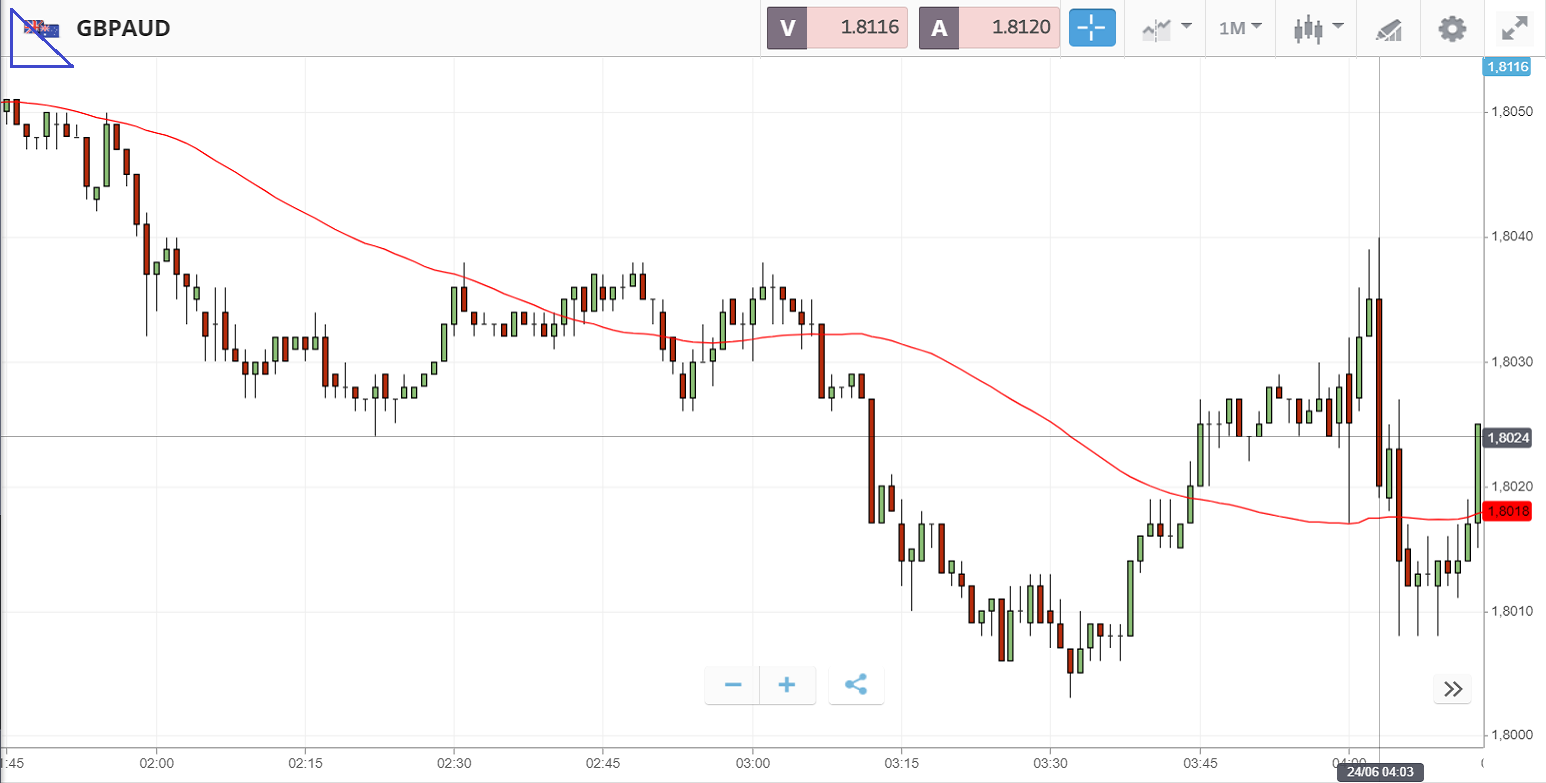Click the GBPAUD instrument name
The height and width of the screenshot is (783, 1546).
pyautogui.click(x=124, y=28)
